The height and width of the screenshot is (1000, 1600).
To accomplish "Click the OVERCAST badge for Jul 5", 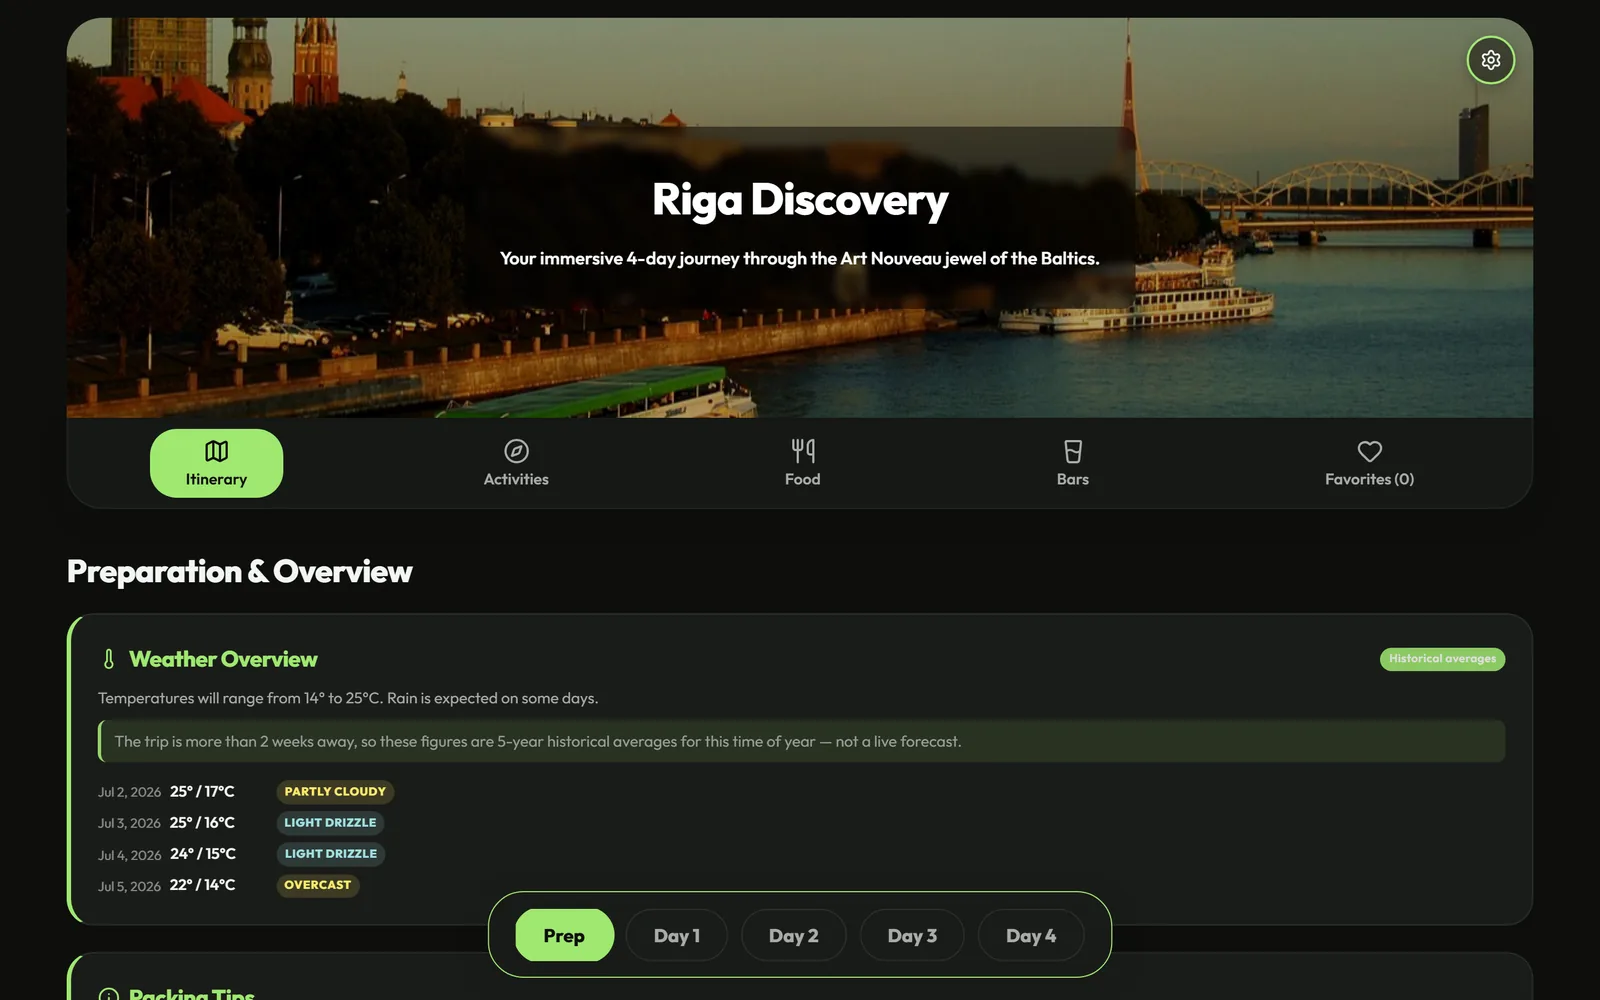I will click(x=317, y=885).
